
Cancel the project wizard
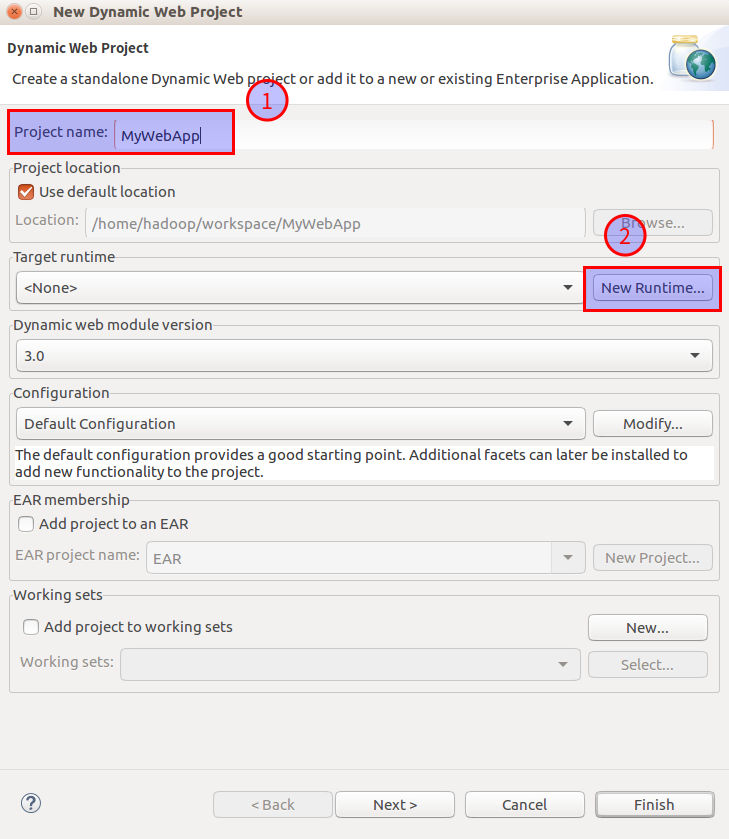point(525,805)
